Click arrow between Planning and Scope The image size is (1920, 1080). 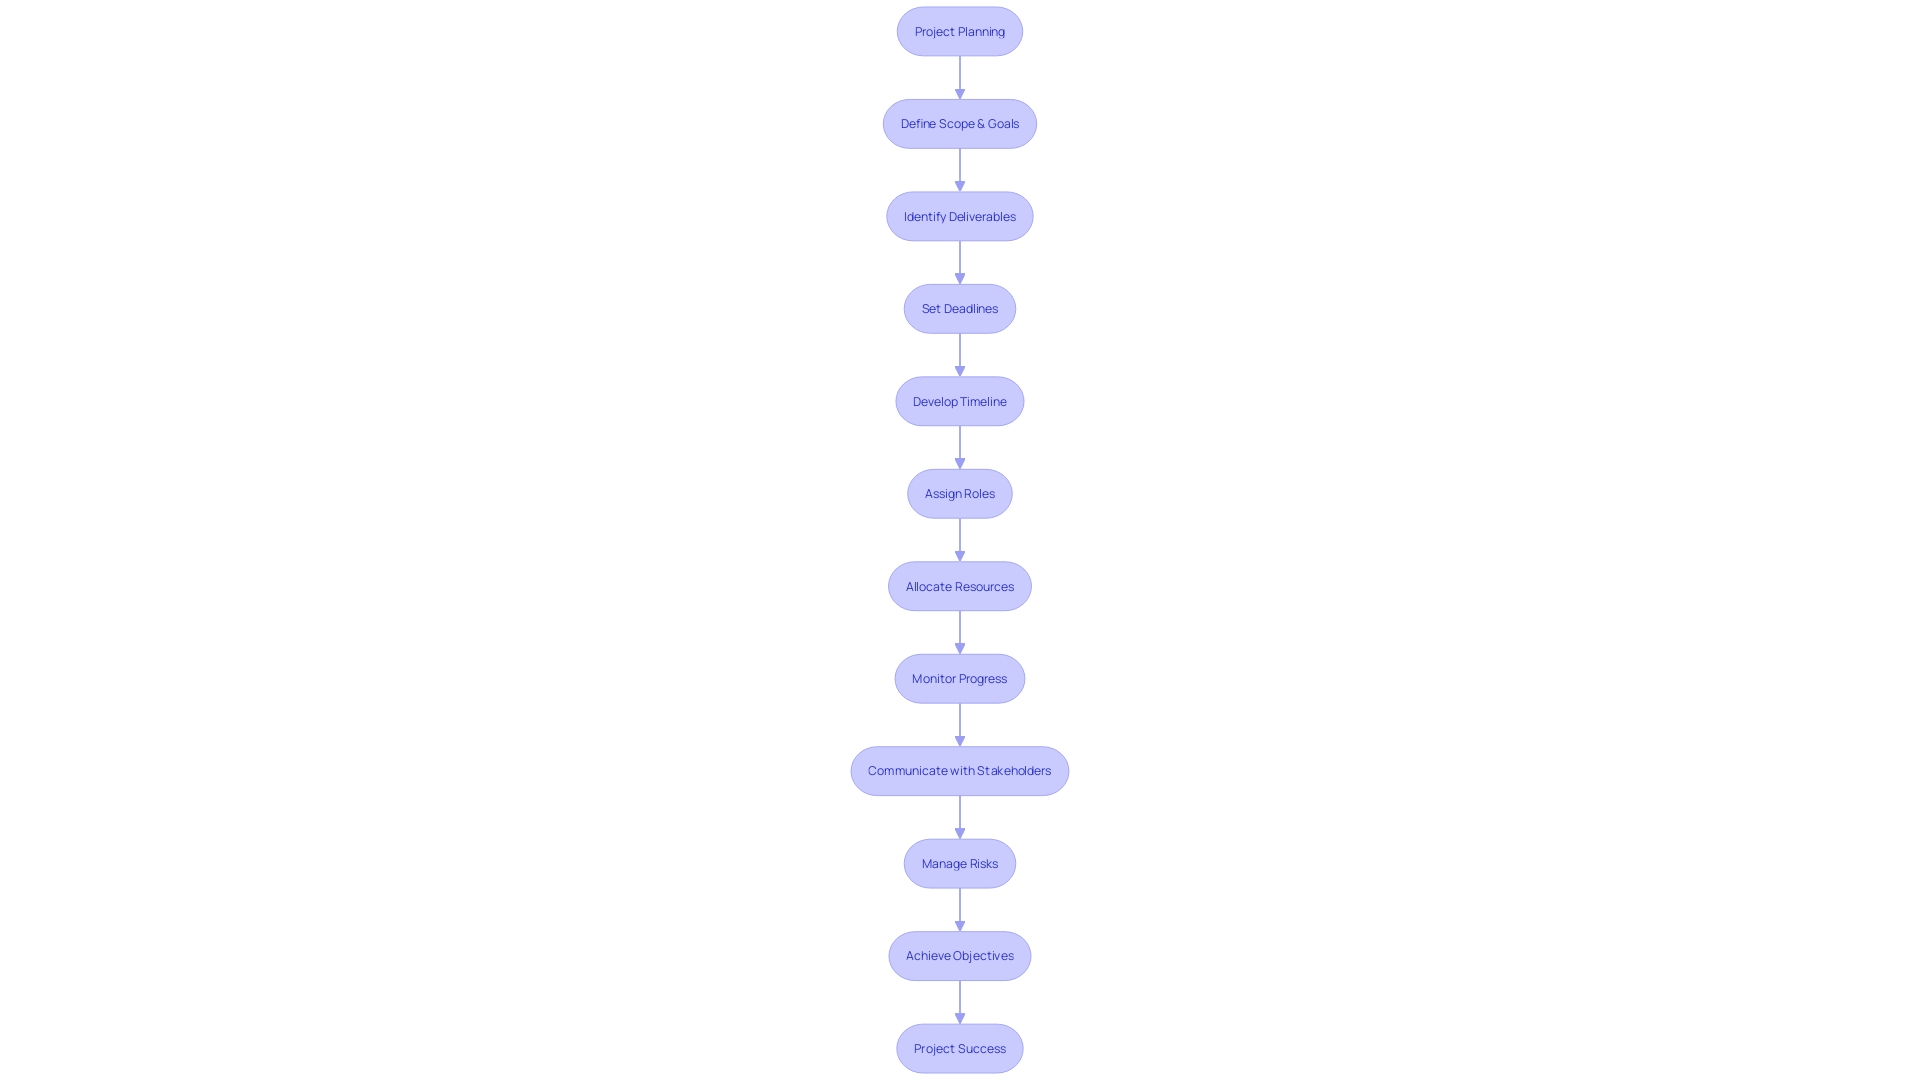point(959,76)
